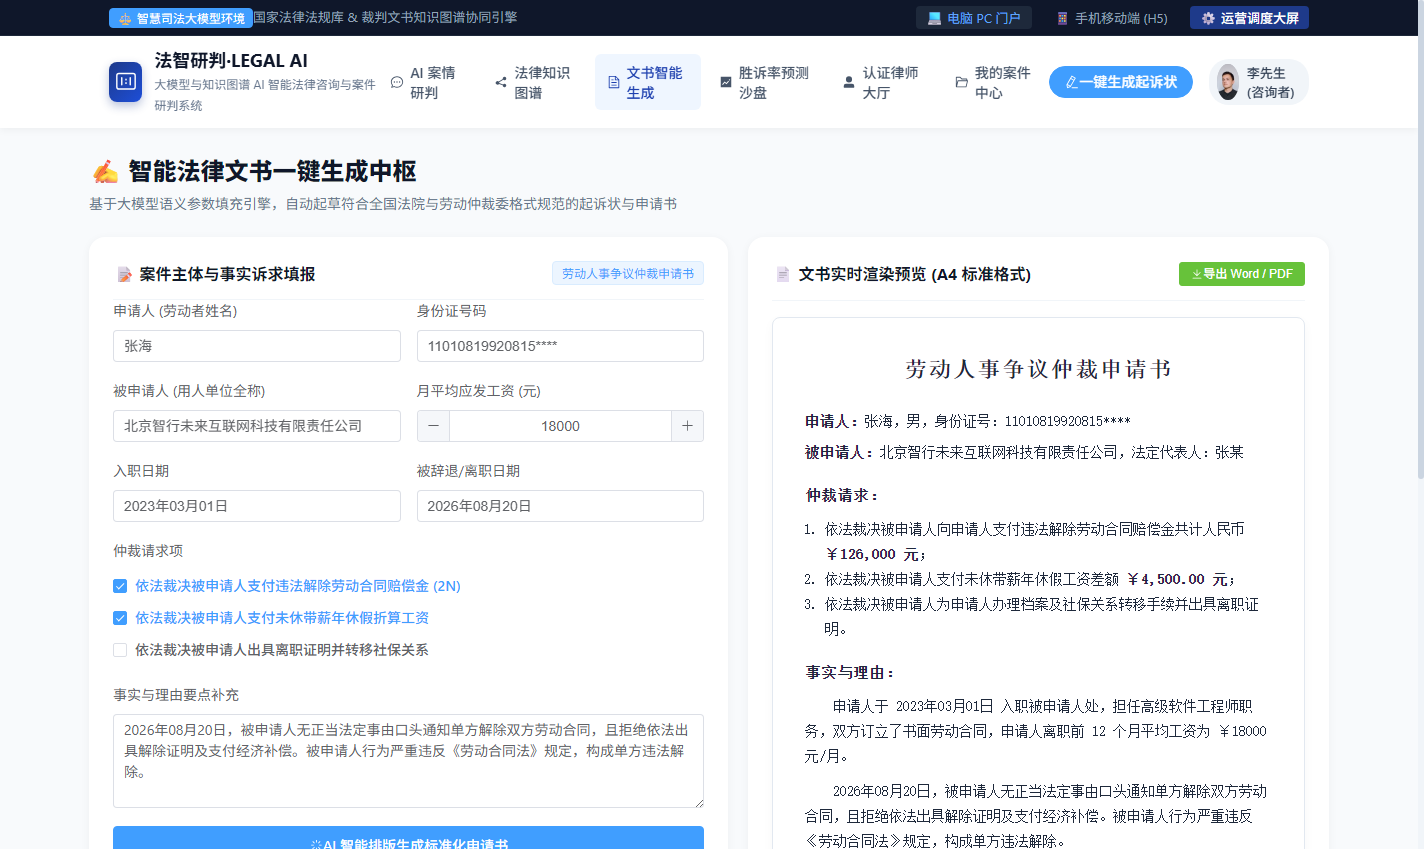Screen dimensions: 1424x849
Task: Open the 被辞退/离职日期 date picker
Action: [560, 506]
